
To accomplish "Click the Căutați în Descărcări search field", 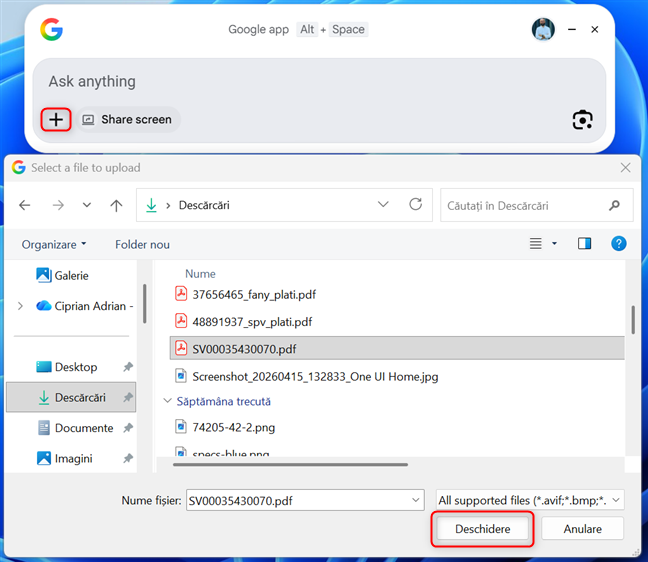I will coord(525,205).
